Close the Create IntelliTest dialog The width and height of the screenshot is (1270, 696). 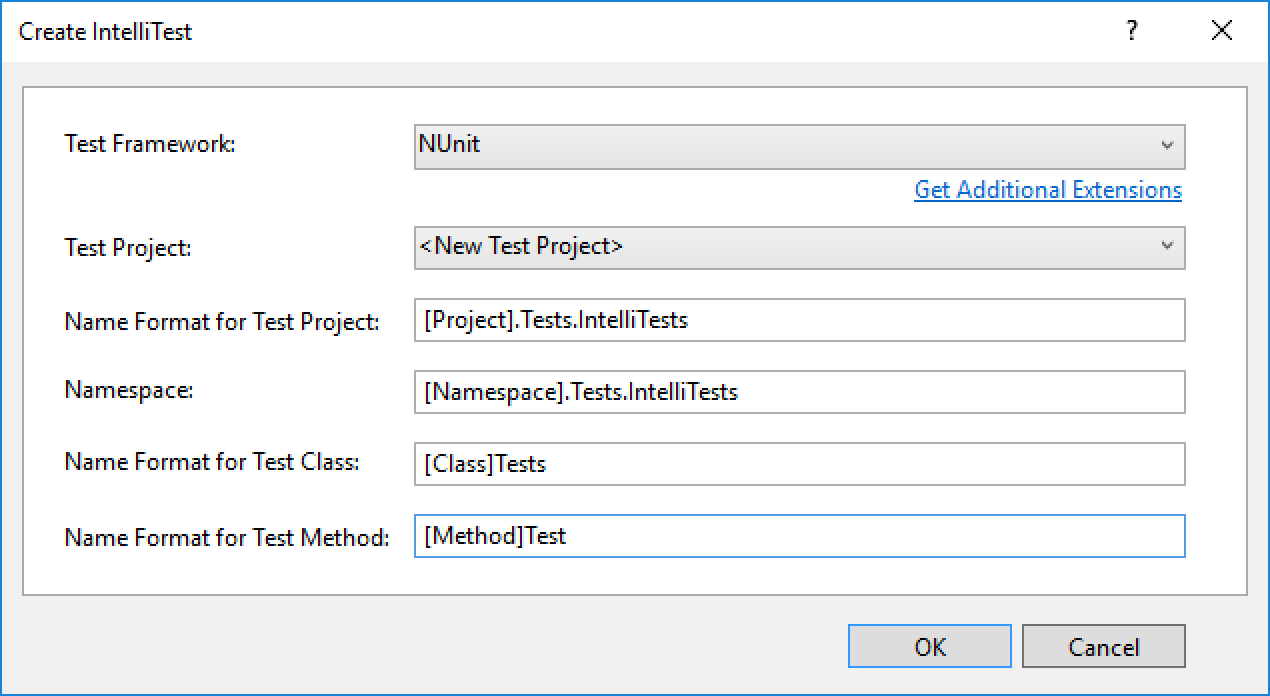coord(1221,31)
